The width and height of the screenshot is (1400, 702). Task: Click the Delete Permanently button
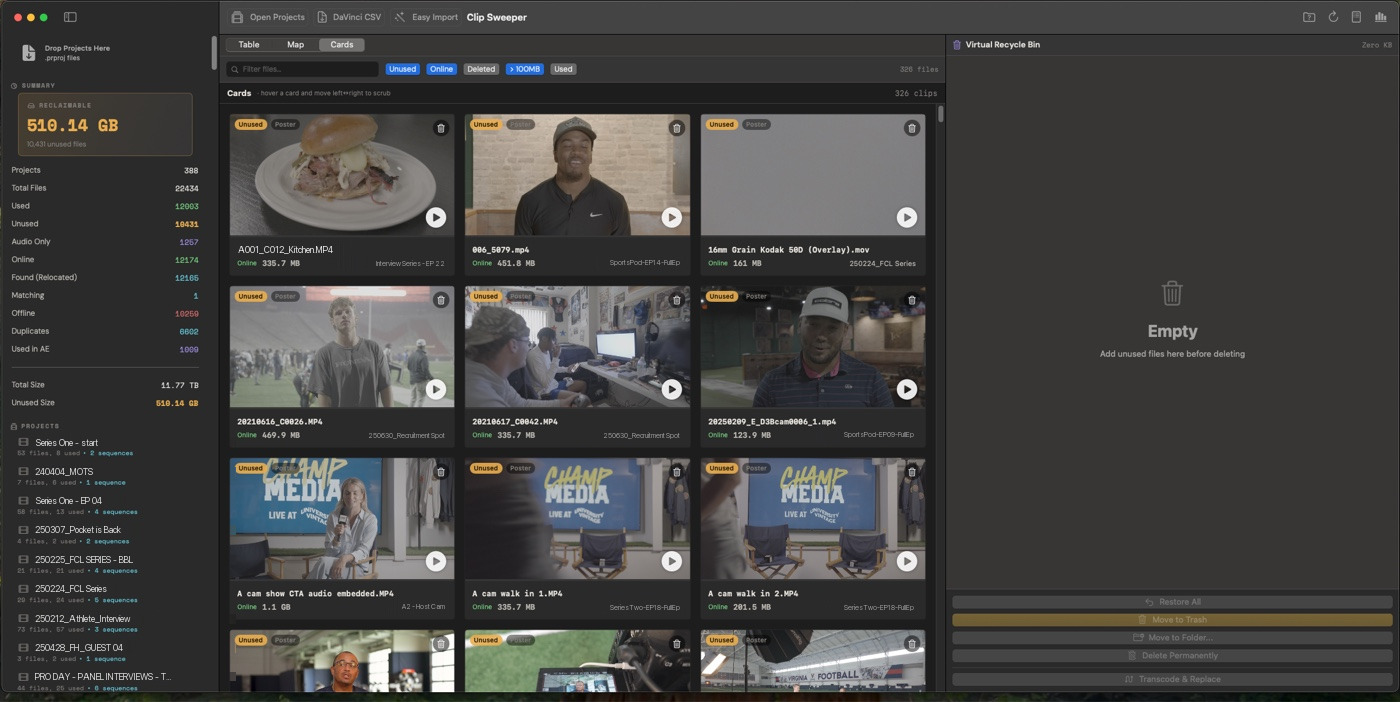click(x=1172, y=656)
